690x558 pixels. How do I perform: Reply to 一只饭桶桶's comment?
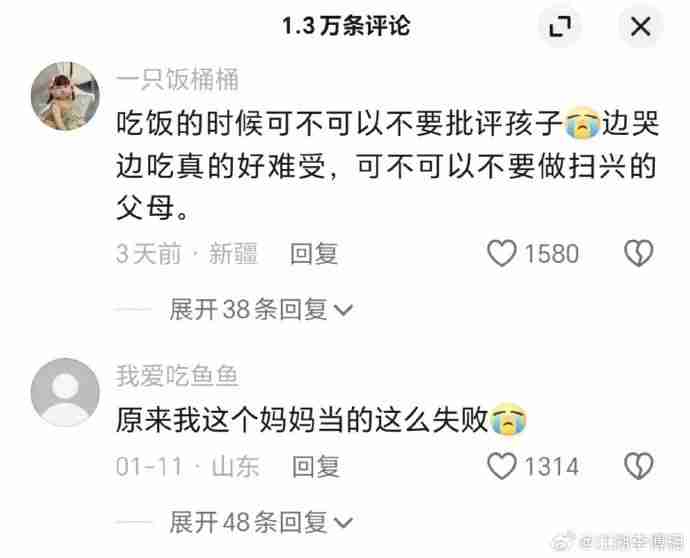coord(314,254)
